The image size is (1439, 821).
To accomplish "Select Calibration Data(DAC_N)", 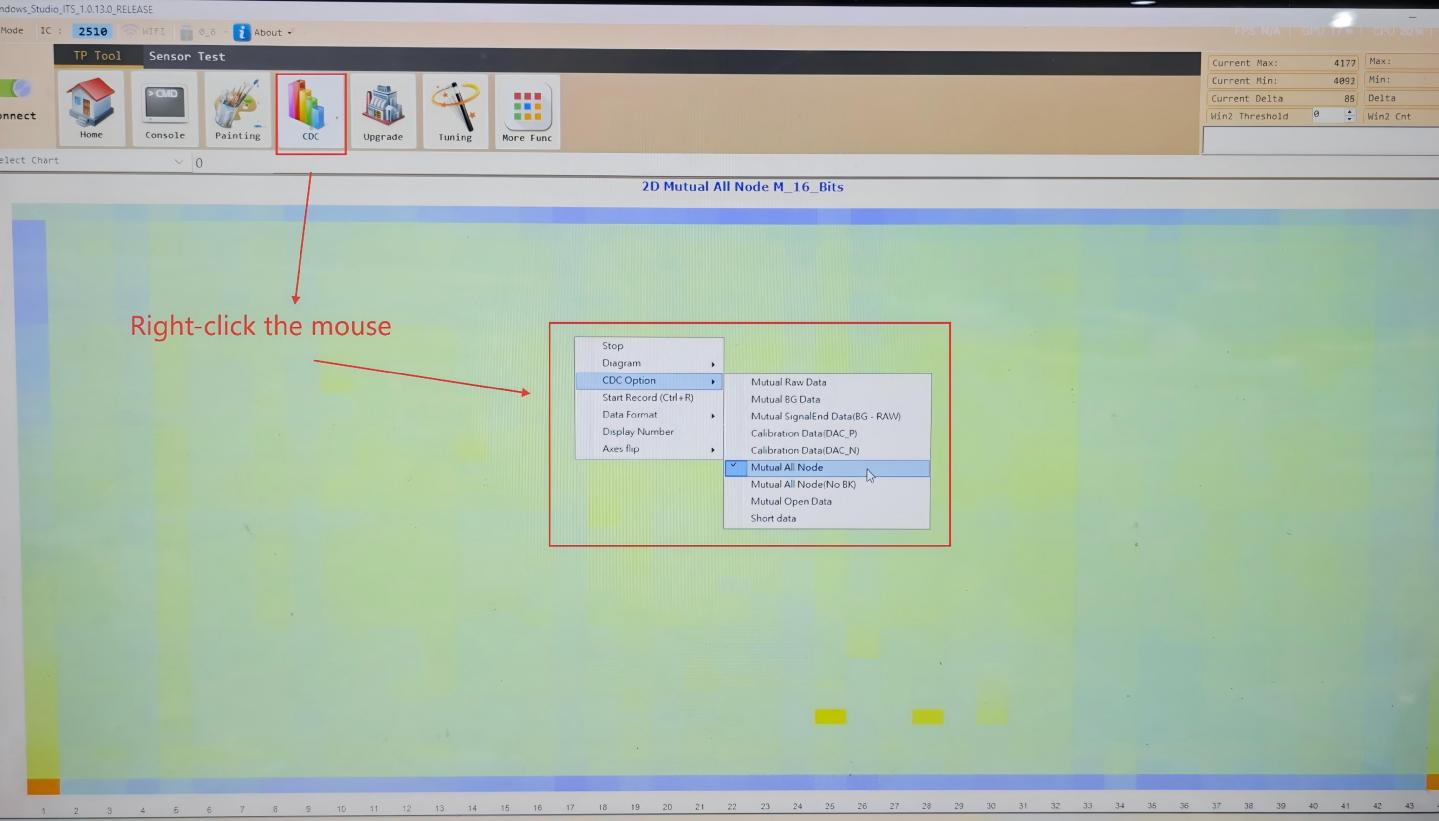I will click(x=827, y=450).
